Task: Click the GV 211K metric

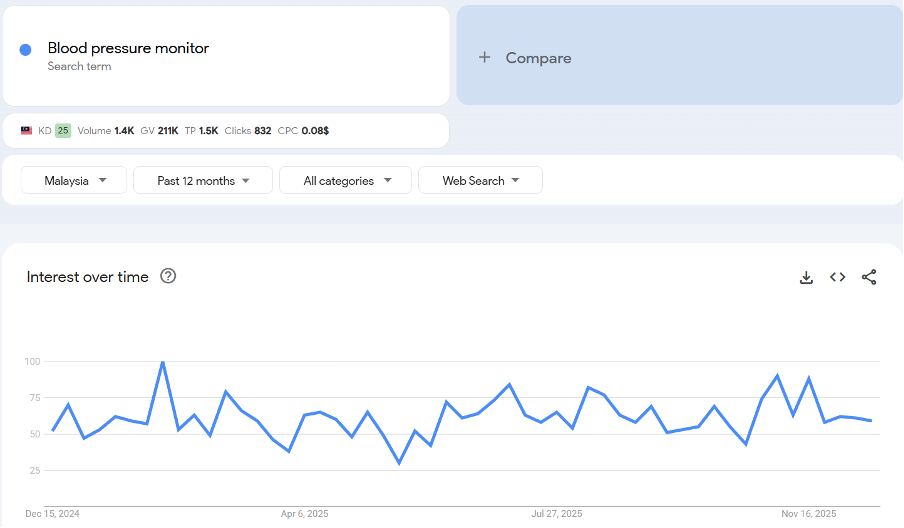Action: (160, 131)
